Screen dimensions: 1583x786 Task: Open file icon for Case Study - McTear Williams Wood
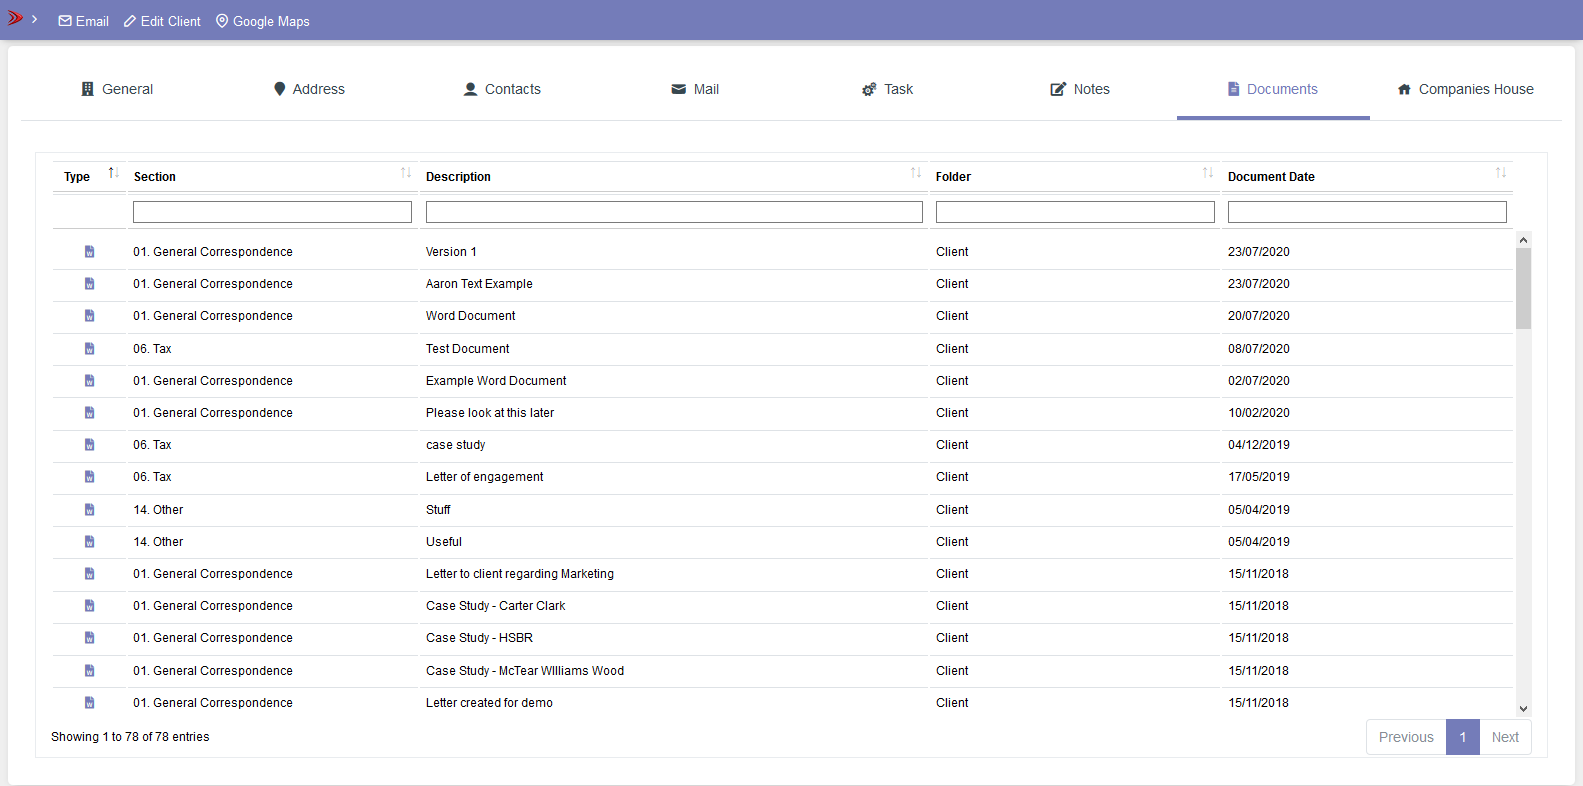click(89, 671)
